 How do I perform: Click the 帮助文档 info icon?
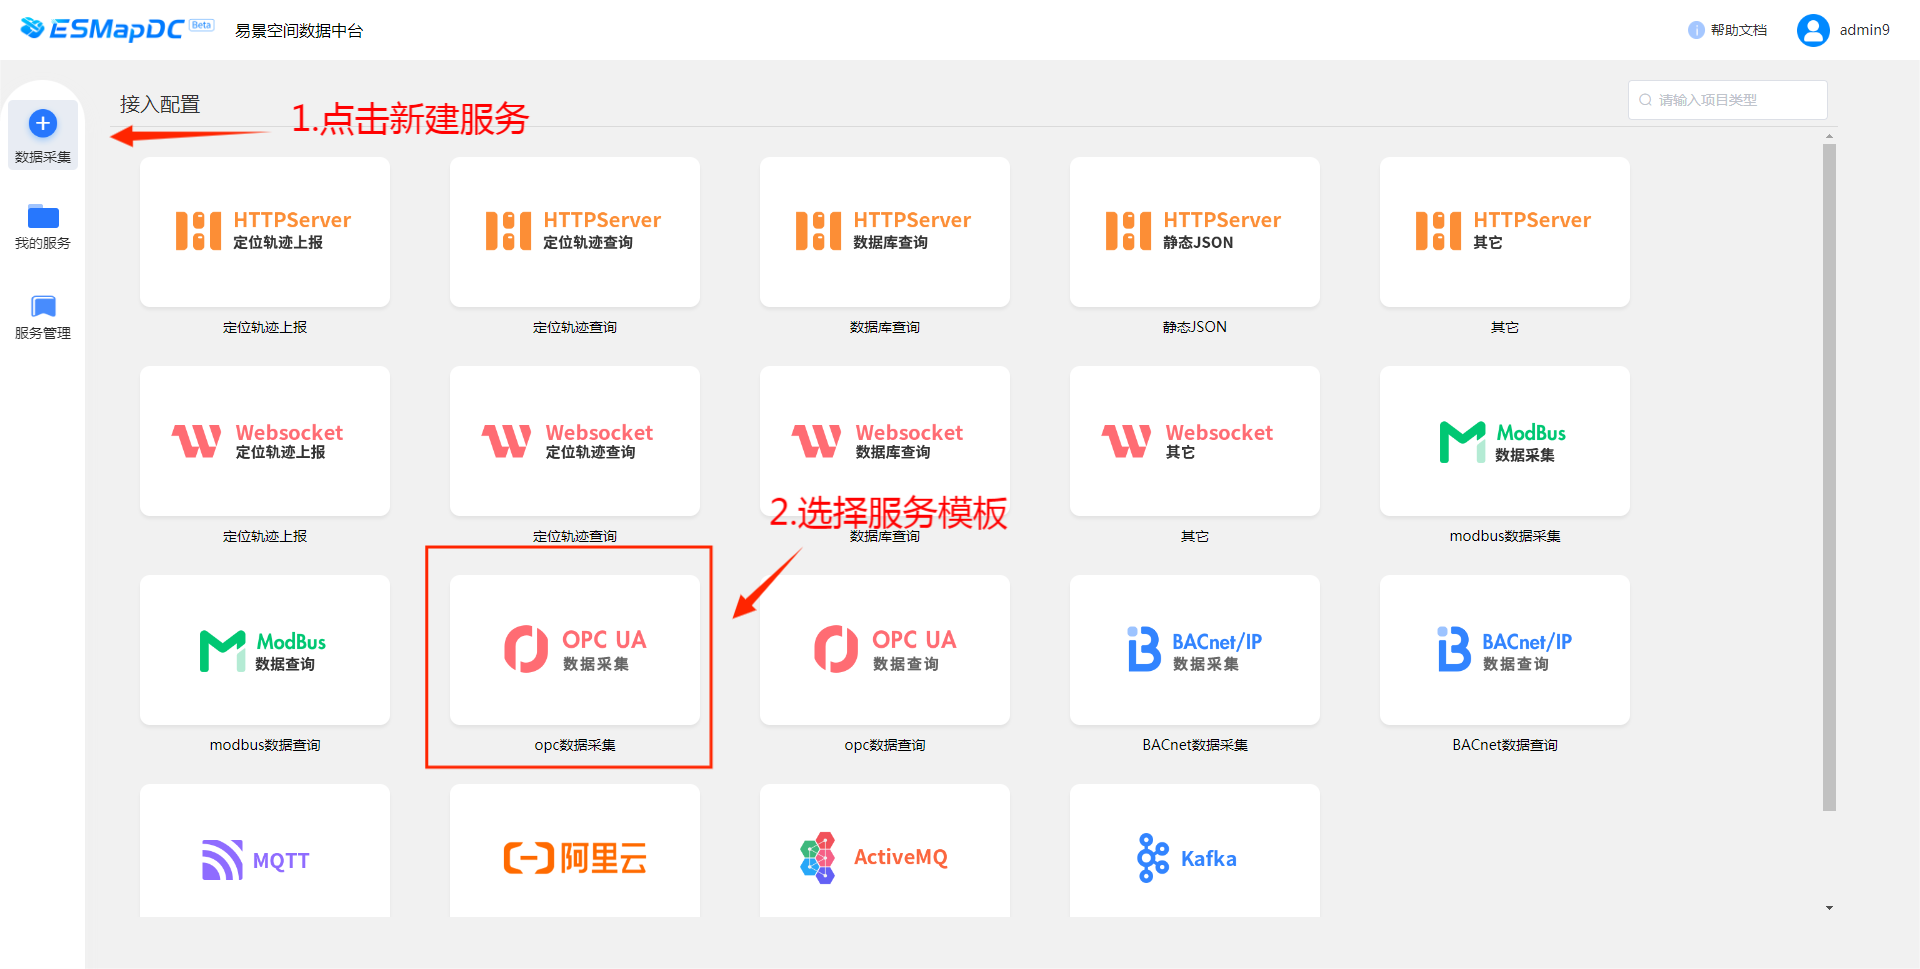coord(1696,30)
